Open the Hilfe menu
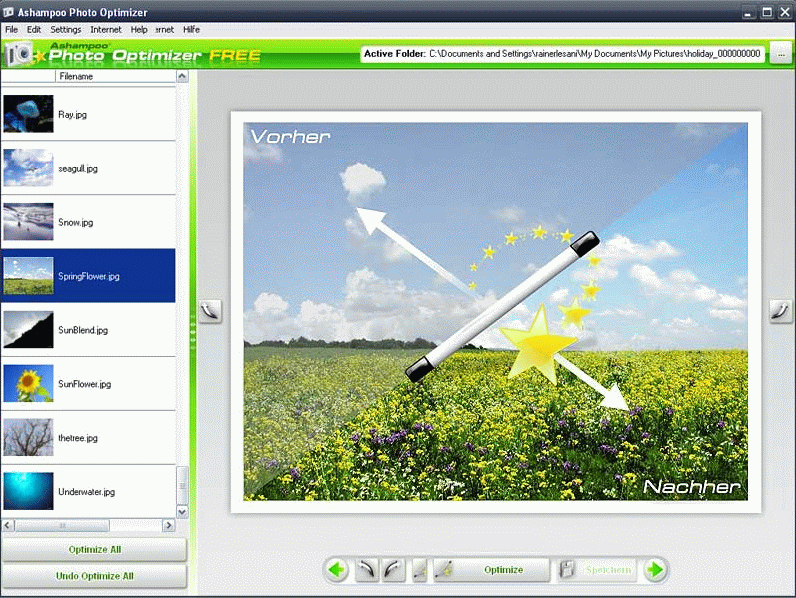 (x=191, y=29)
